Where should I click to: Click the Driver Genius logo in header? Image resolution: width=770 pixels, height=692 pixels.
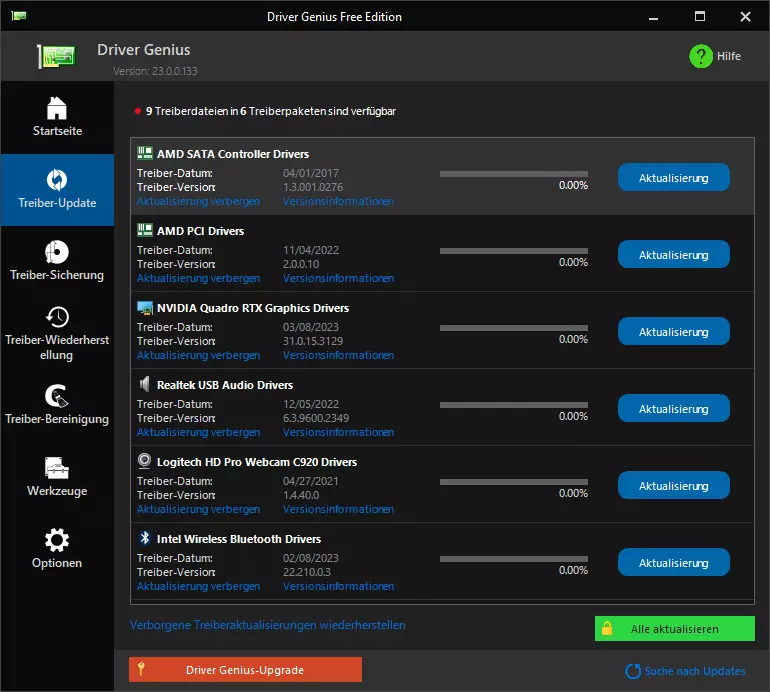56,56
